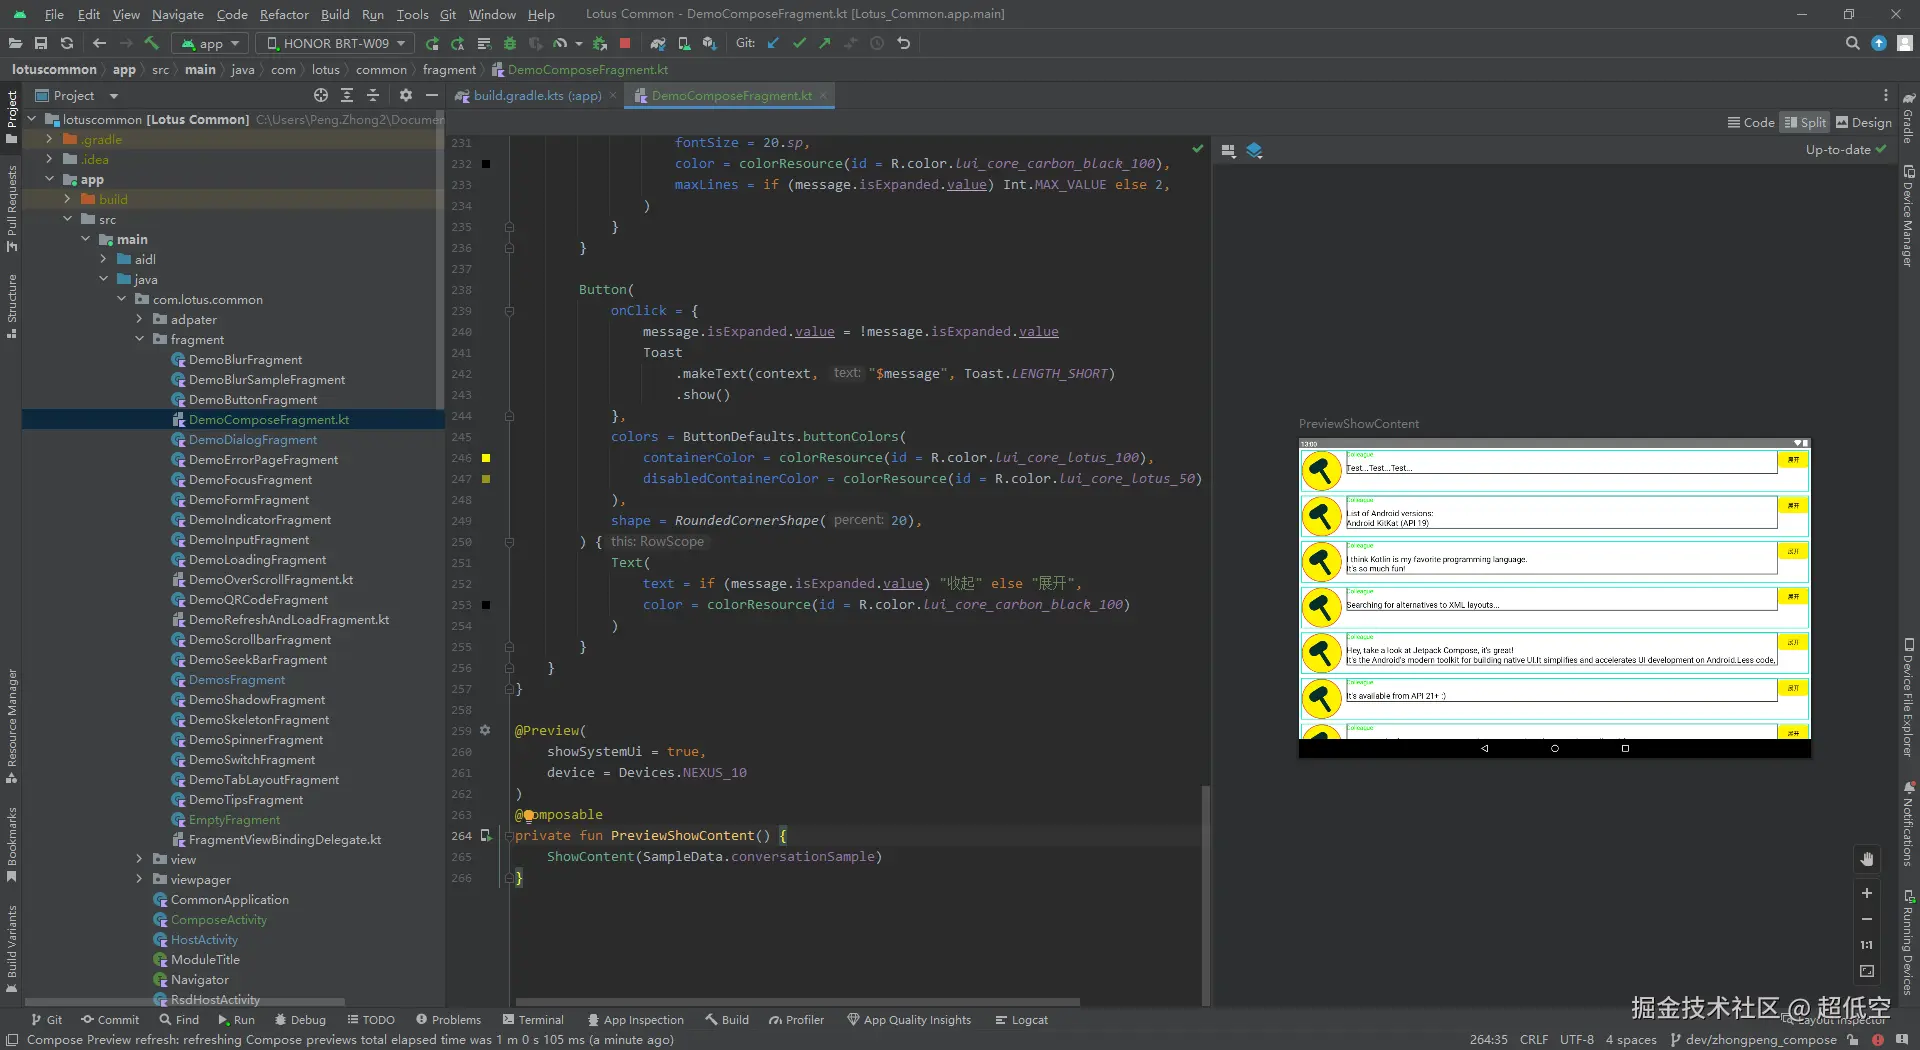Open the Refactor menu
The height and width of the screenshot is (1050, 1920).
point(284,14)
